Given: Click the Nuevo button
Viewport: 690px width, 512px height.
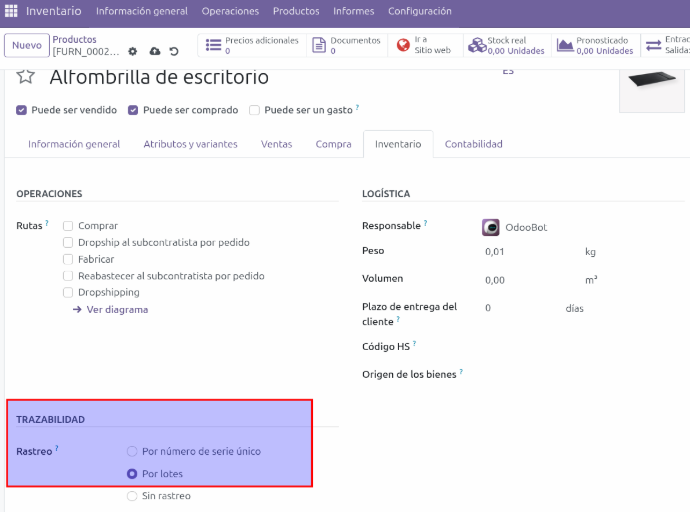Looking at the screenshot, I should [x=26, y=45].
